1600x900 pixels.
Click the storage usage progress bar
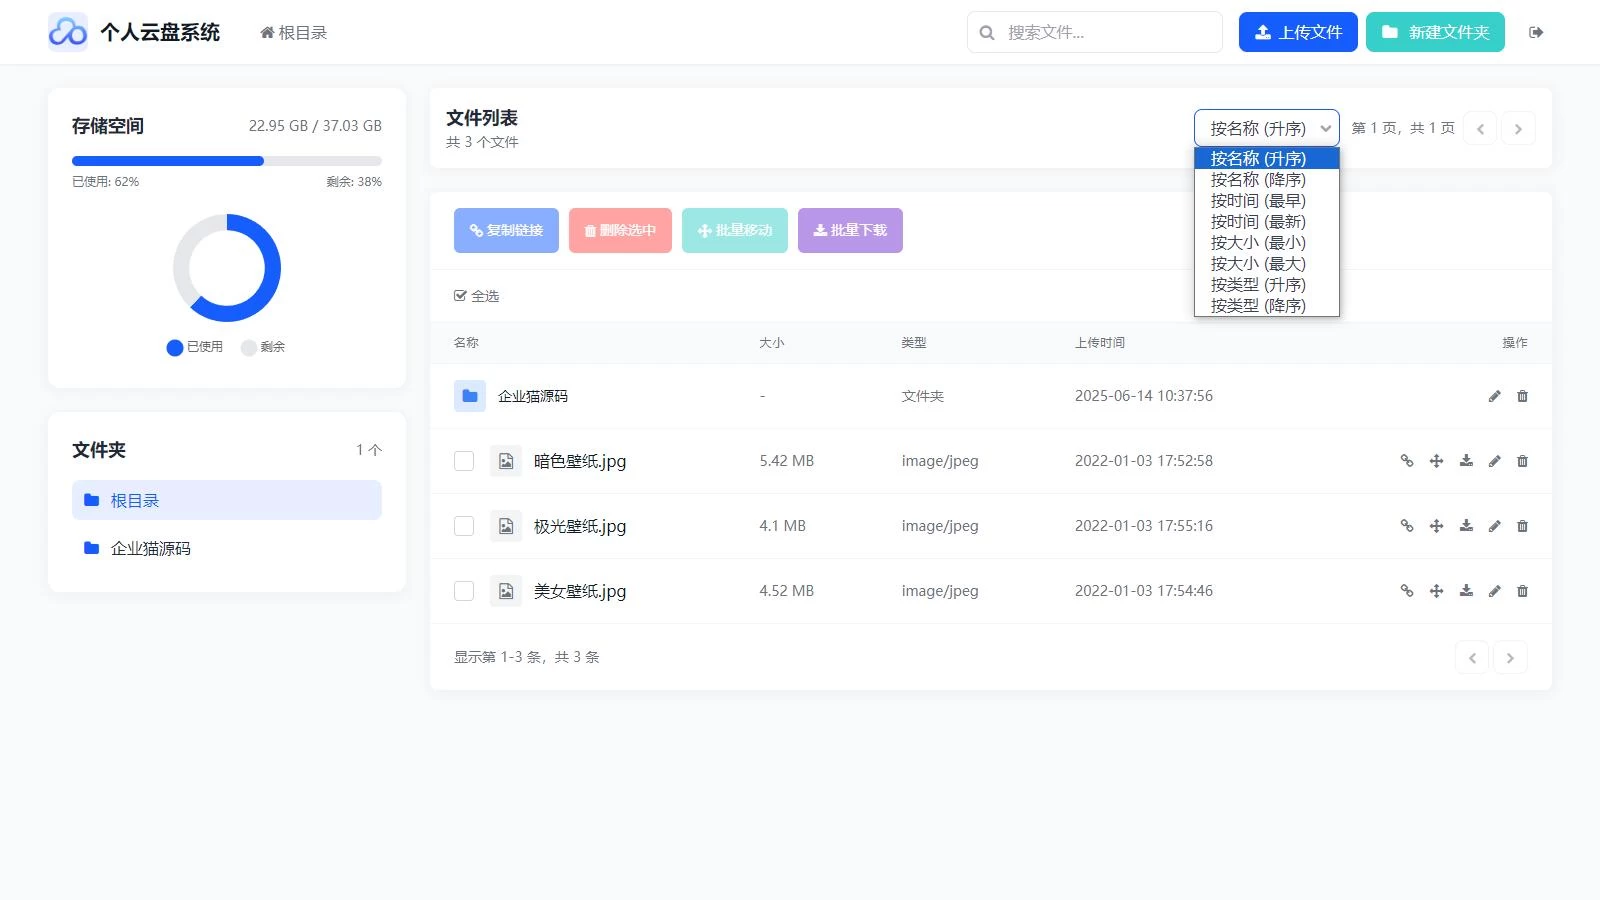click(x=226, y=161)
